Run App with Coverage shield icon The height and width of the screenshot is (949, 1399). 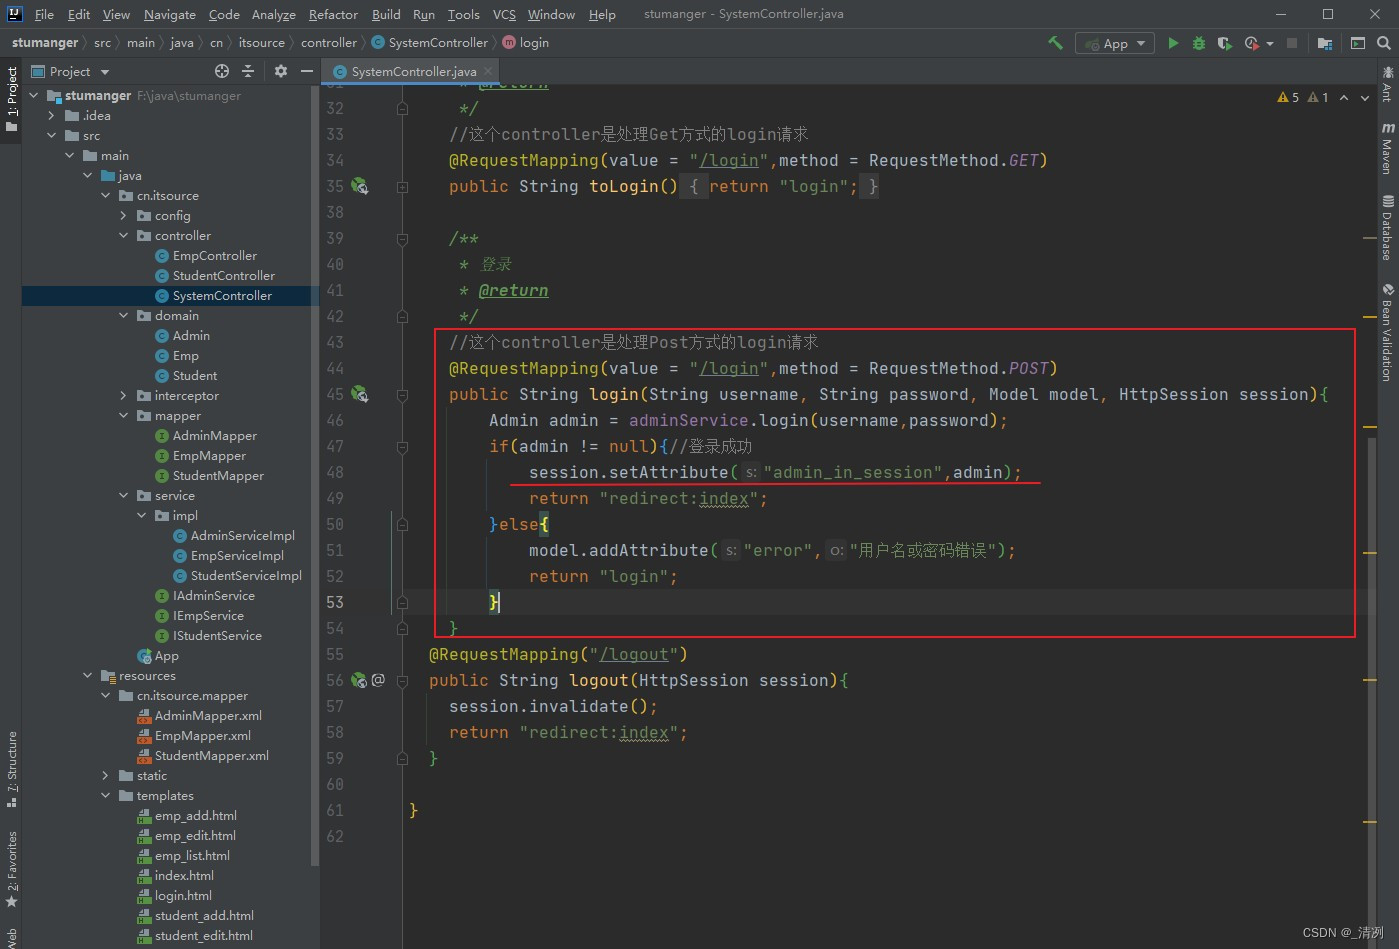pyautogui.click(x=1224, y=43)
